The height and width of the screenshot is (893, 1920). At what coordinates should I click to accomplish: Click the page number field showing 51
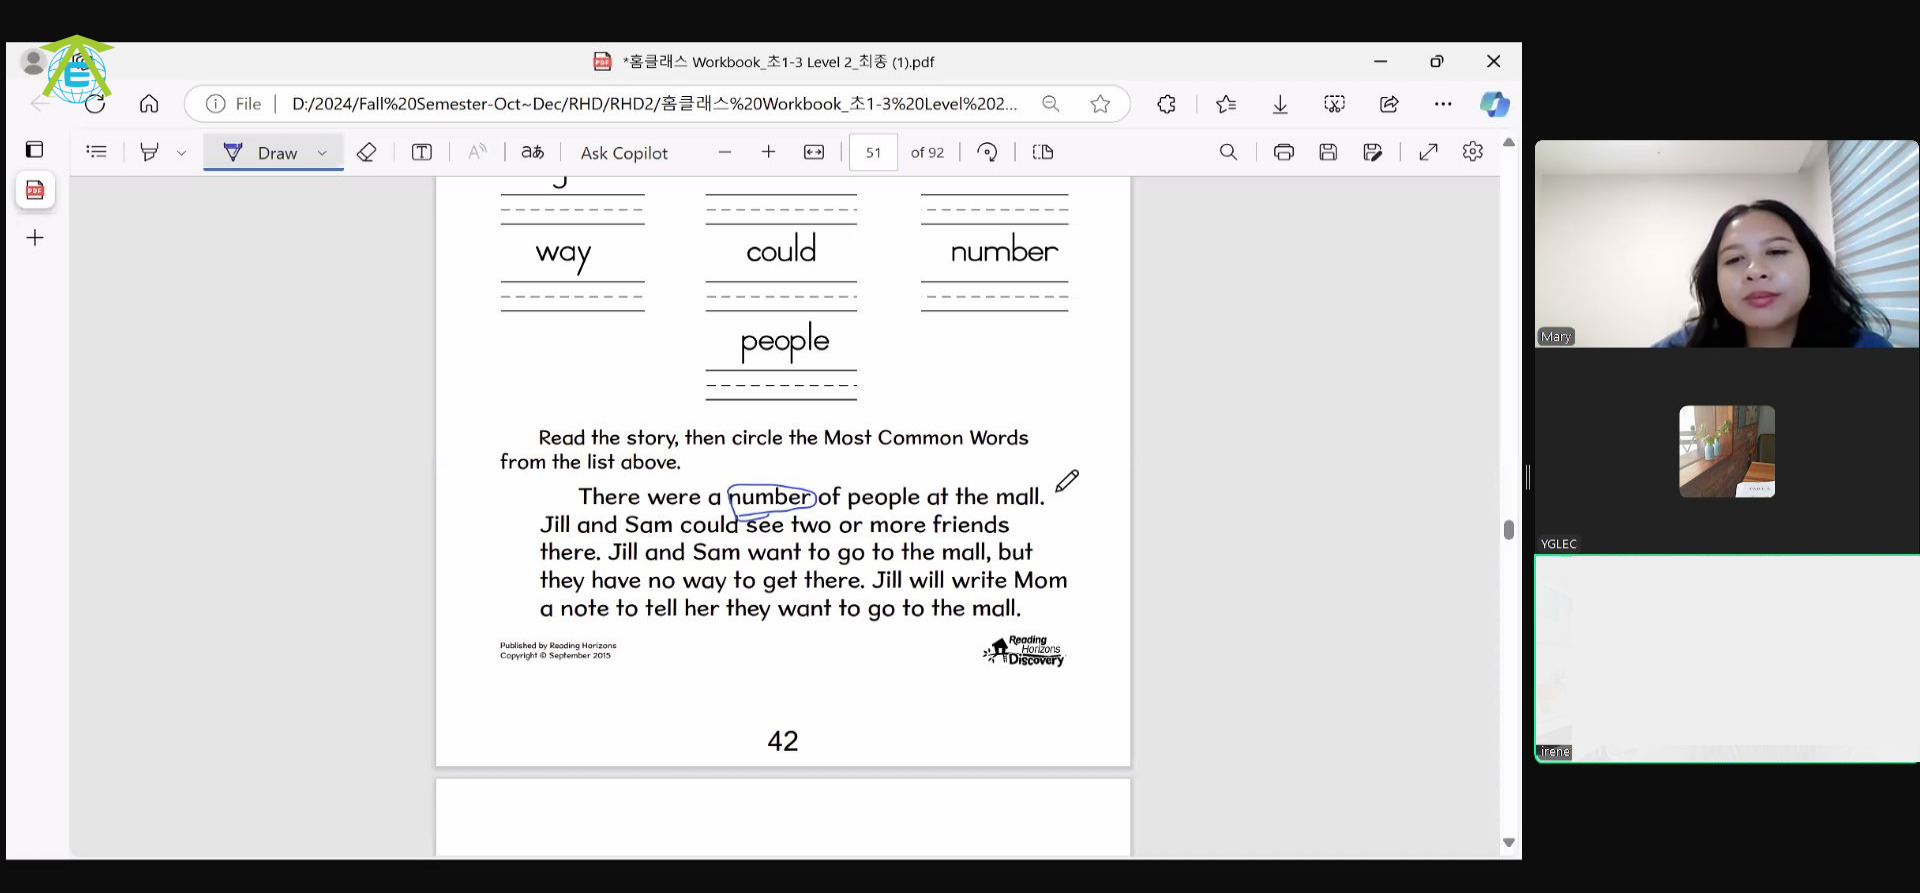tap(873, 153)
